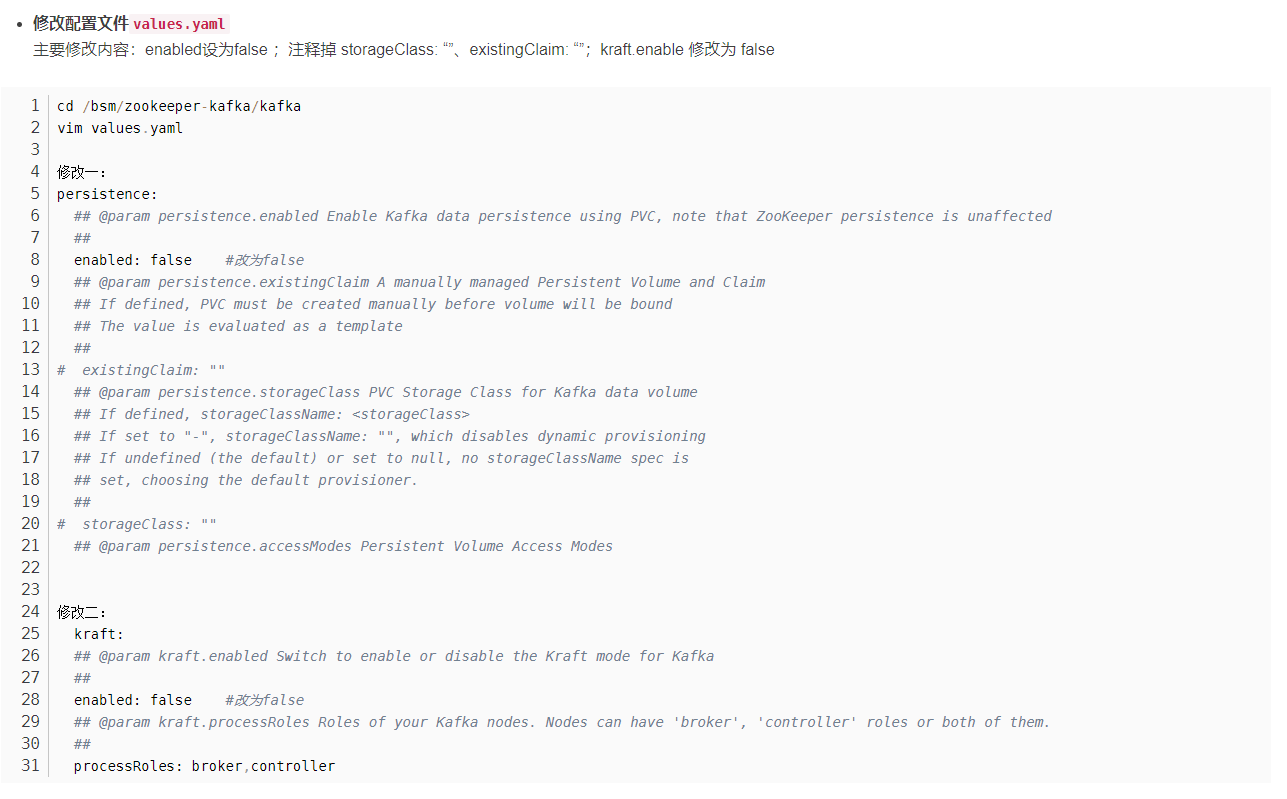Click the vim values.yaml command line
Image resolution: width=1287 pixels, height=799 pixels.
click(120, 128)
